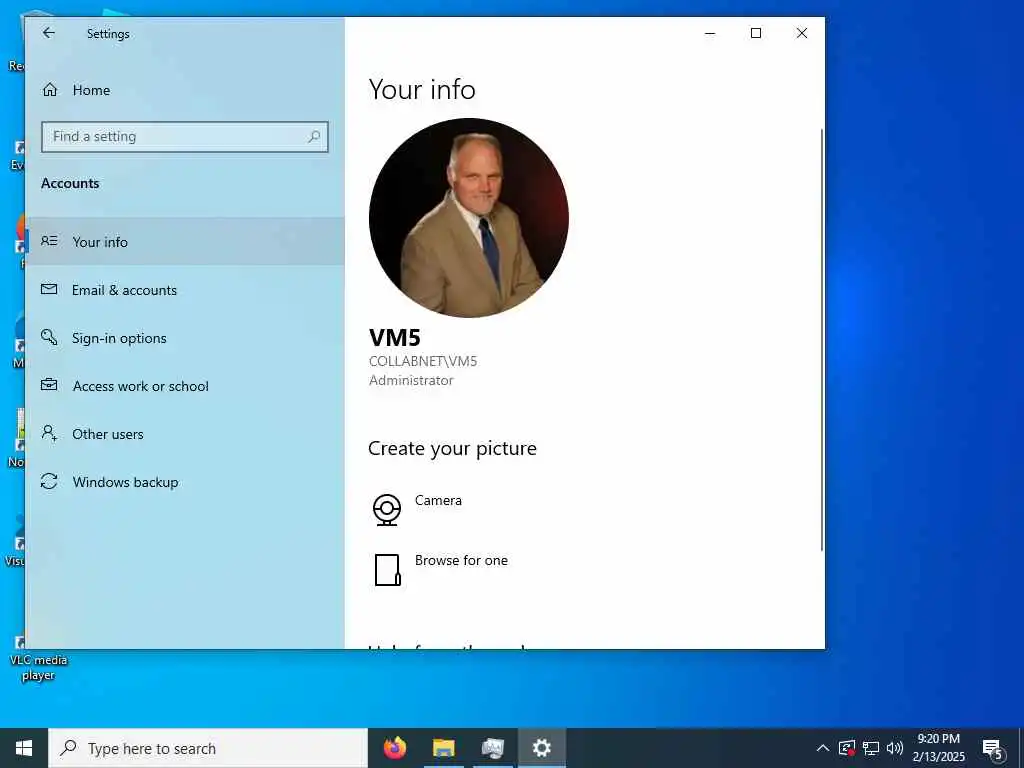Image resolution: width=1024 pixels, height=768 pixels.
Task: Click the Home house icon
Action: [50, 89]
